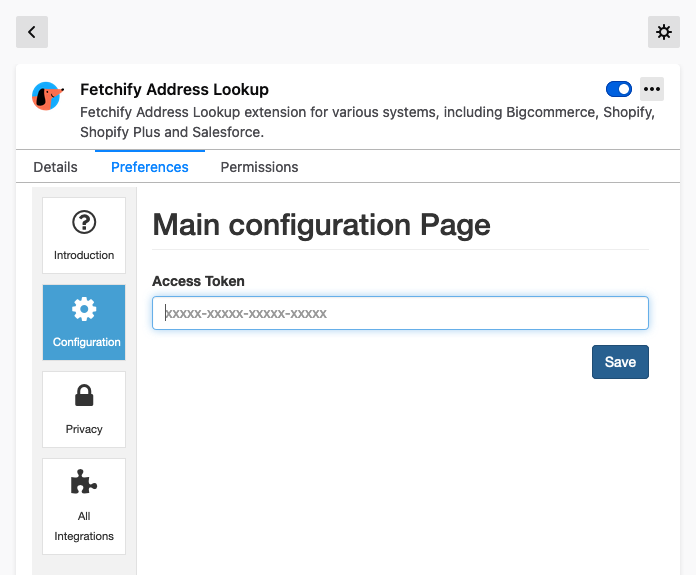Click the Save button
696x575 pixels.
(620, 362)
